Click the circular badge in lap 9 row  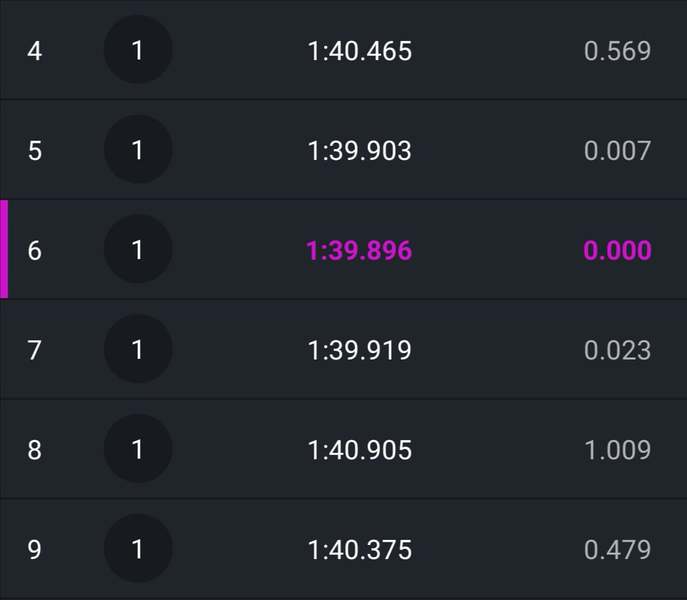click(x=138, y=550)
